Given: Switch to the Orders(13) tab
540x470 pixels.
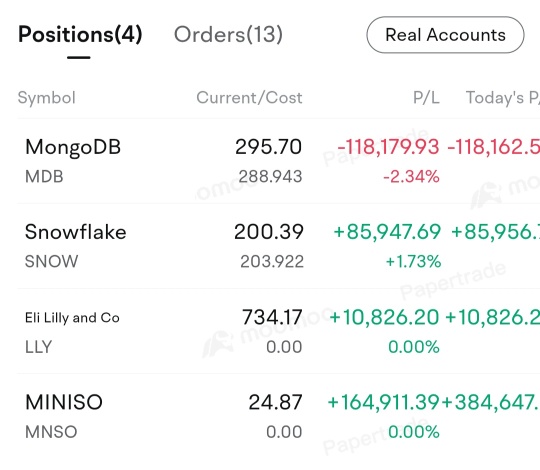Looking at the screenshot, I should 228,35.
